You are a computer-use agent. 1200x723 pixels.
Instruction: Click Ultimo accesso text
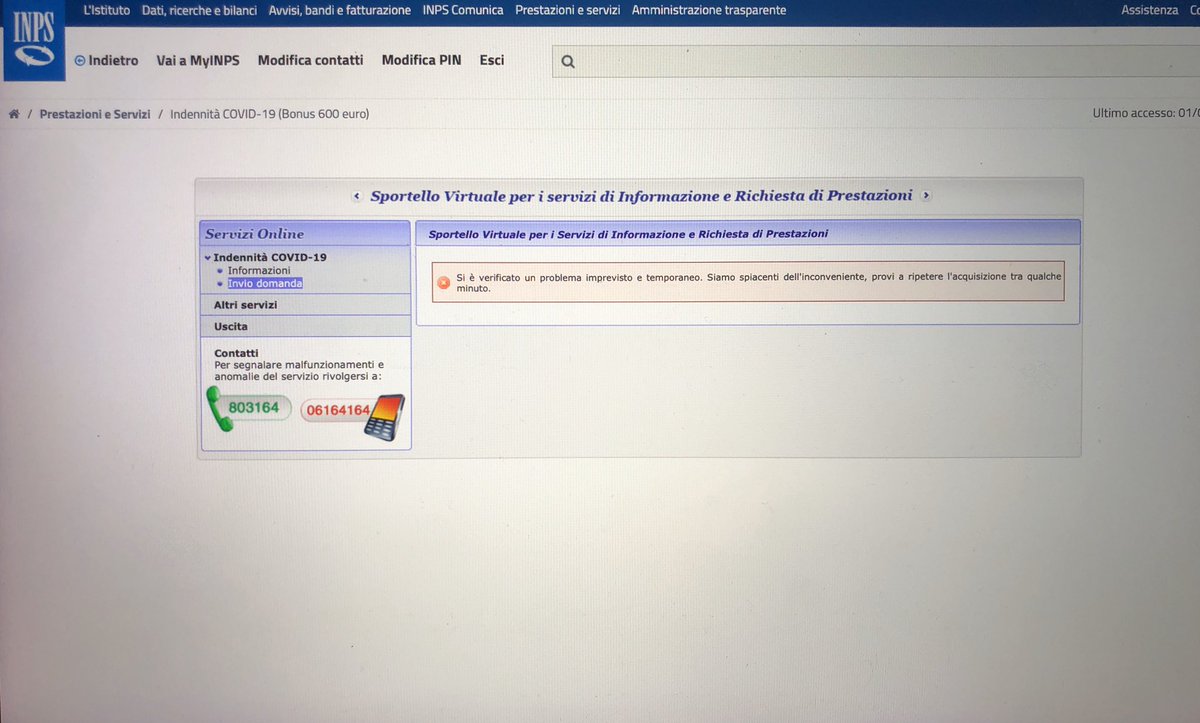[1146, 114]
